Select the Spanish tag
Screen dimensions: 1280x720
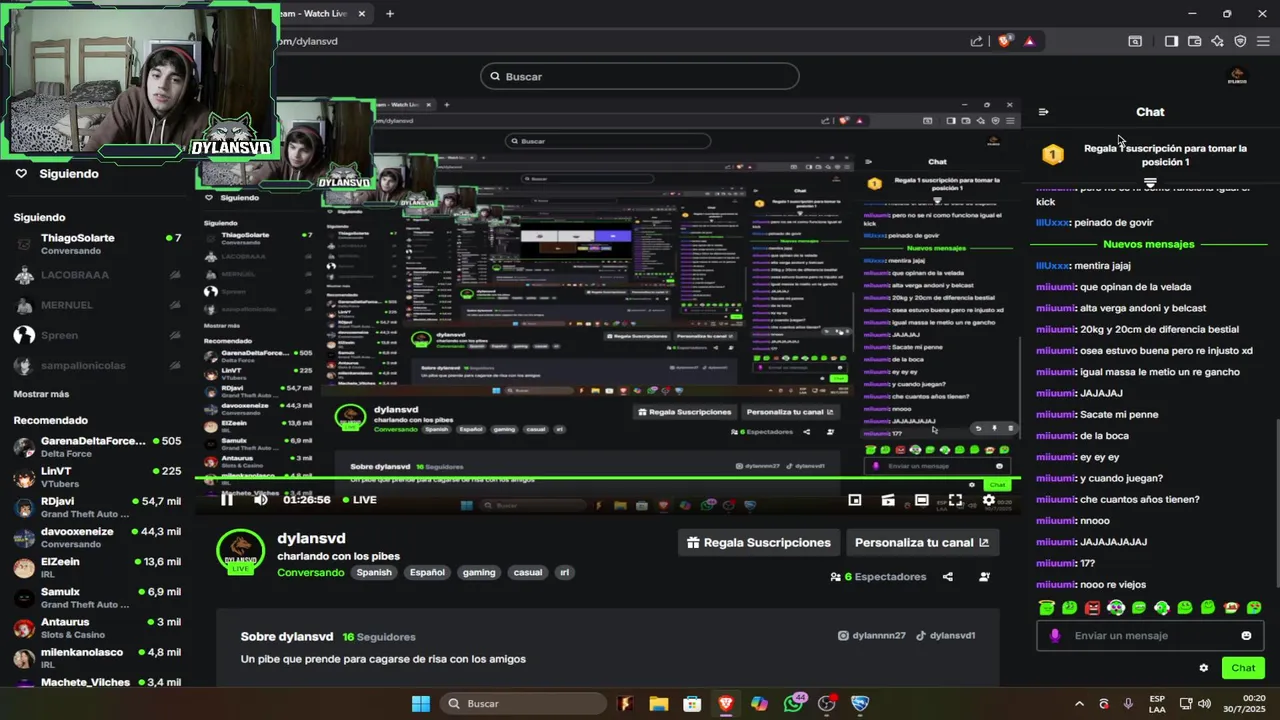tap(374, 573)
